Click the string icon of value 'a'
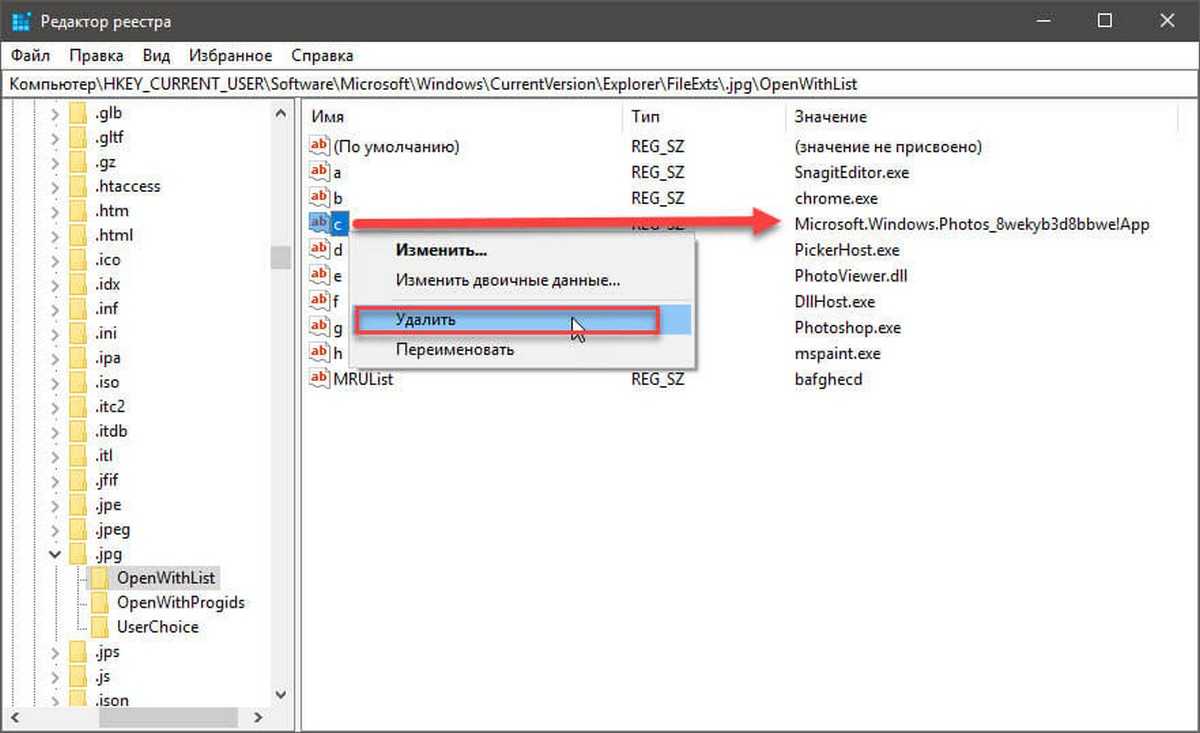This screenshot has height=733, width=1200. pyautogui.click(x=319, y=173)
